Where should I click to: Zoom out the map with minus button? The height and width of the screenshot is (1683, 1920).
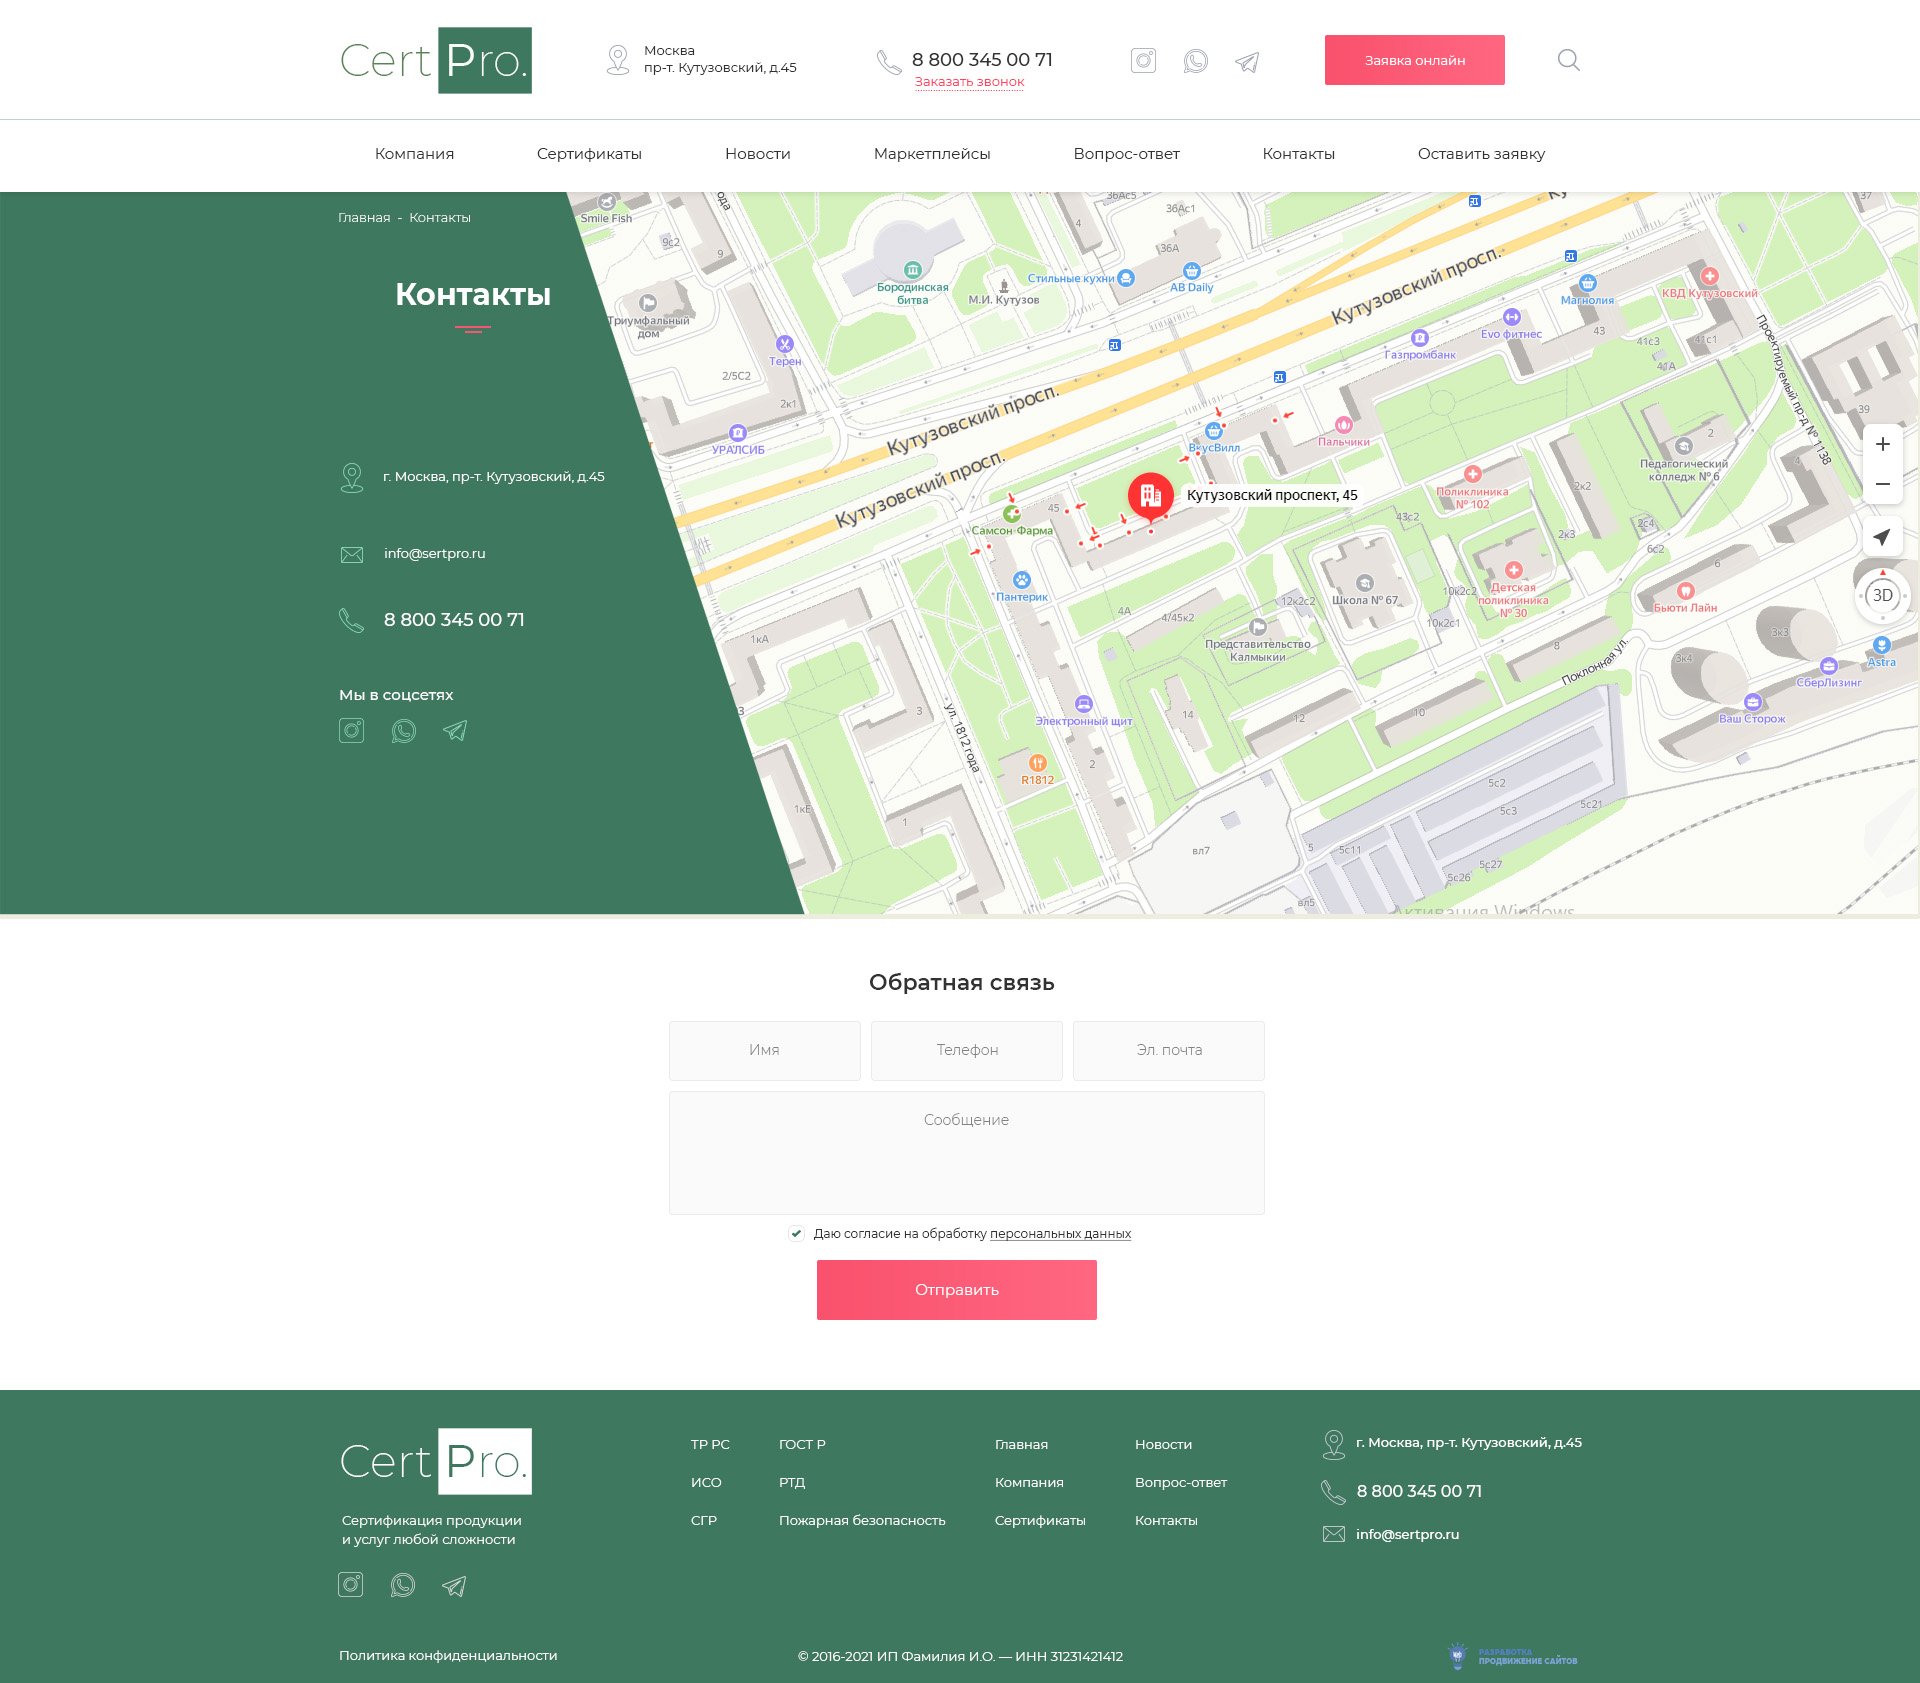pos(1882,484)
